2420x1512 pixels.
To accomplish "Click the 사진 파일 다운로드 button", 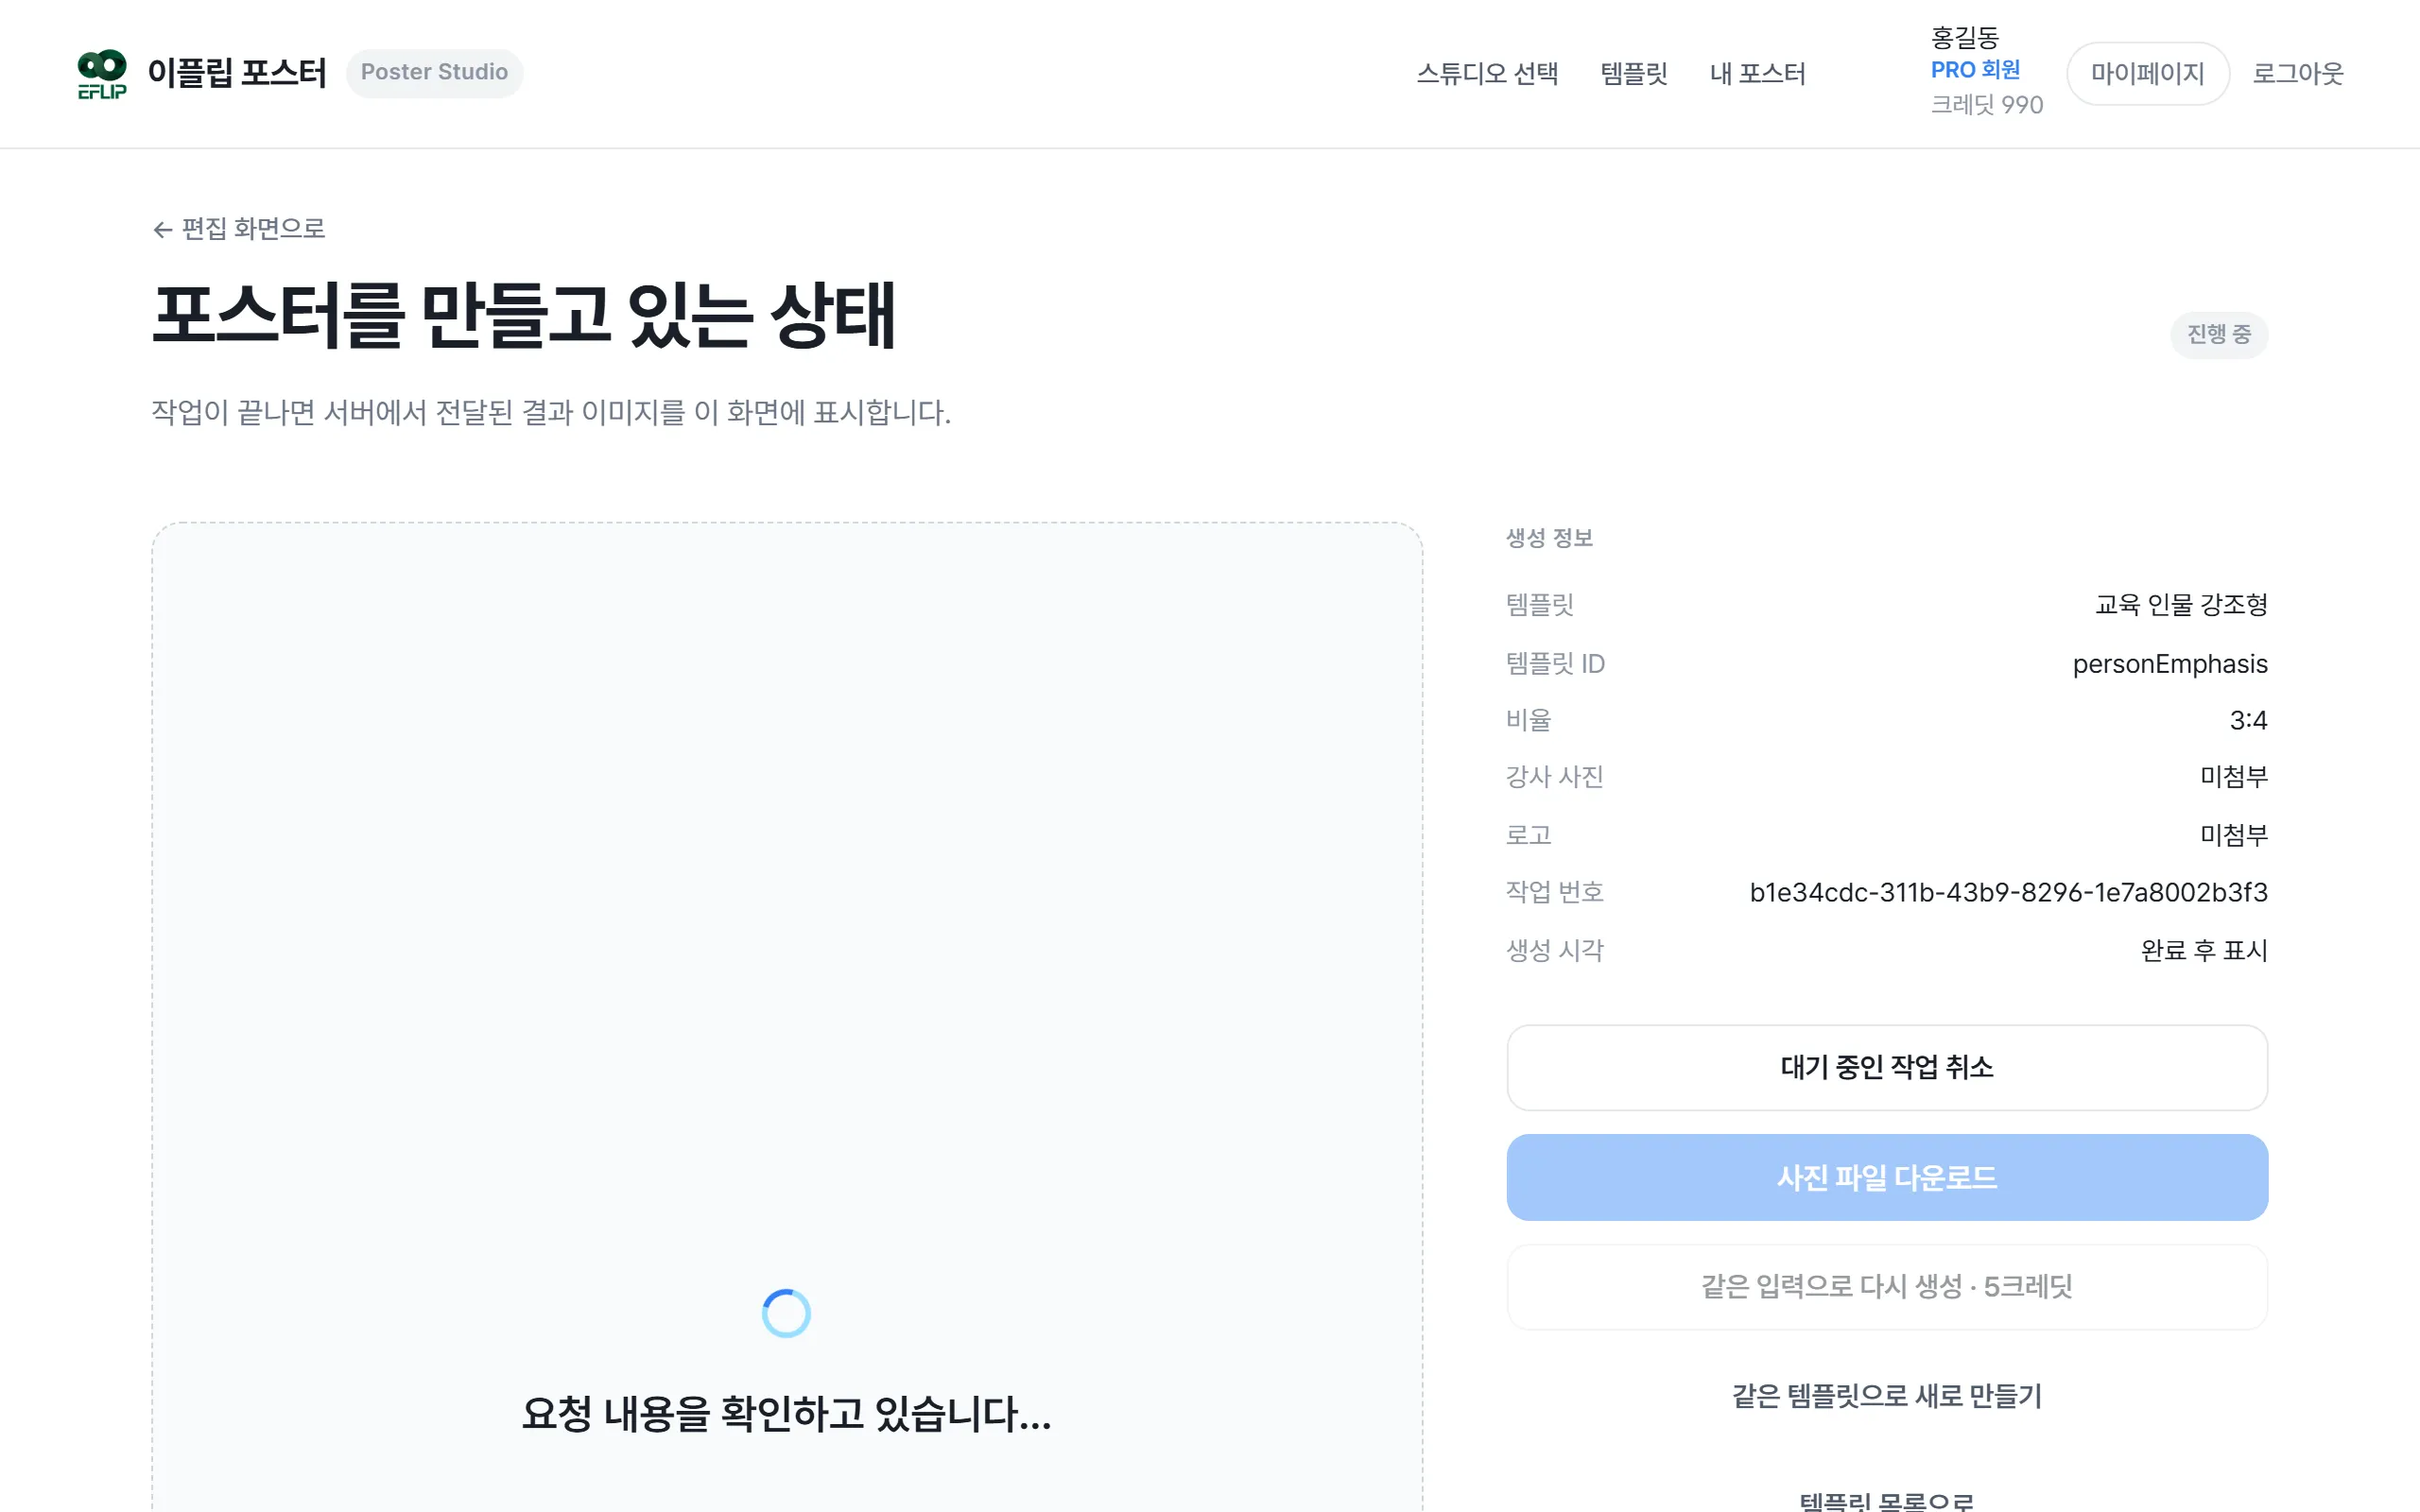I will [1887, 1177].
